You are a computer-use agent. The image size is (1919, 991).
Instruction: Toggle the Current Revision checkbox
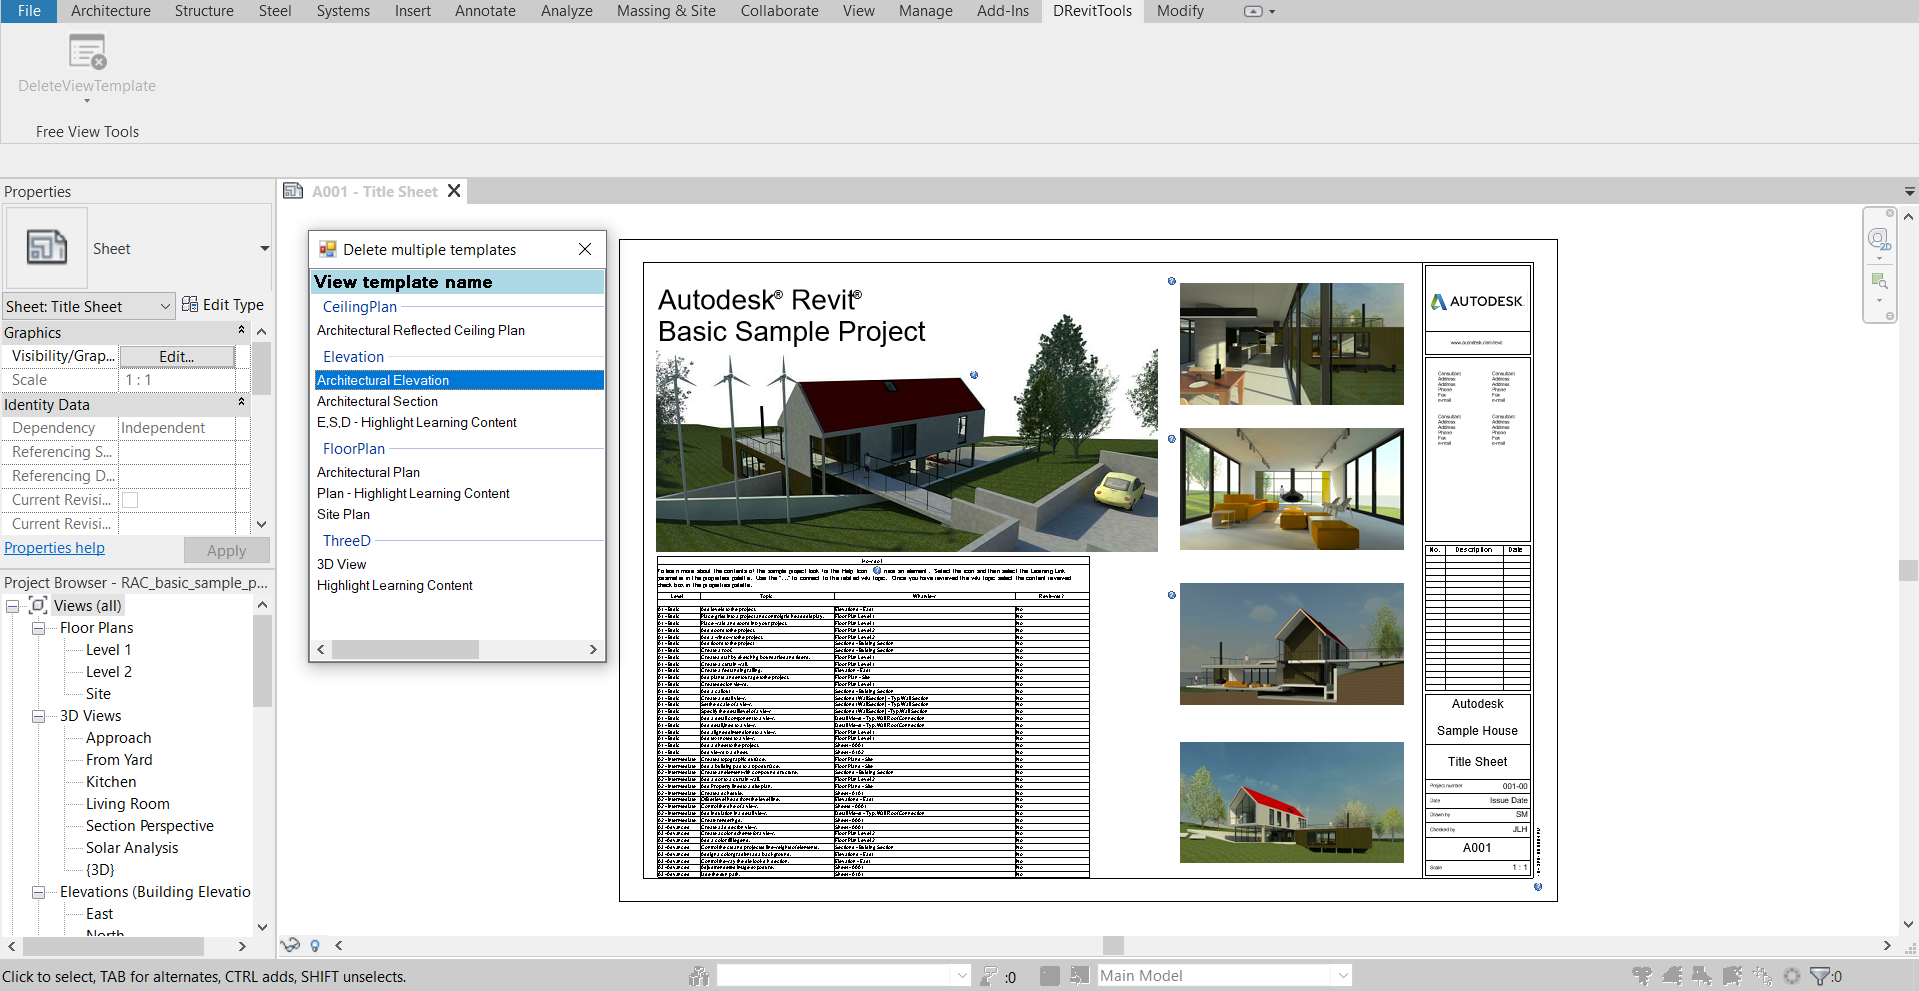(x=130, y=500)
